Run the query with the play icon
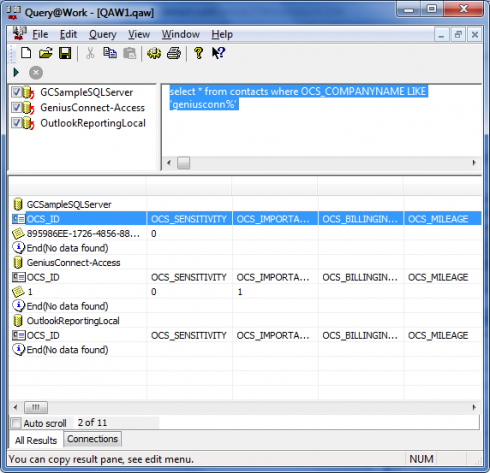The image size is (490, 473). click(x=16, y=72)
